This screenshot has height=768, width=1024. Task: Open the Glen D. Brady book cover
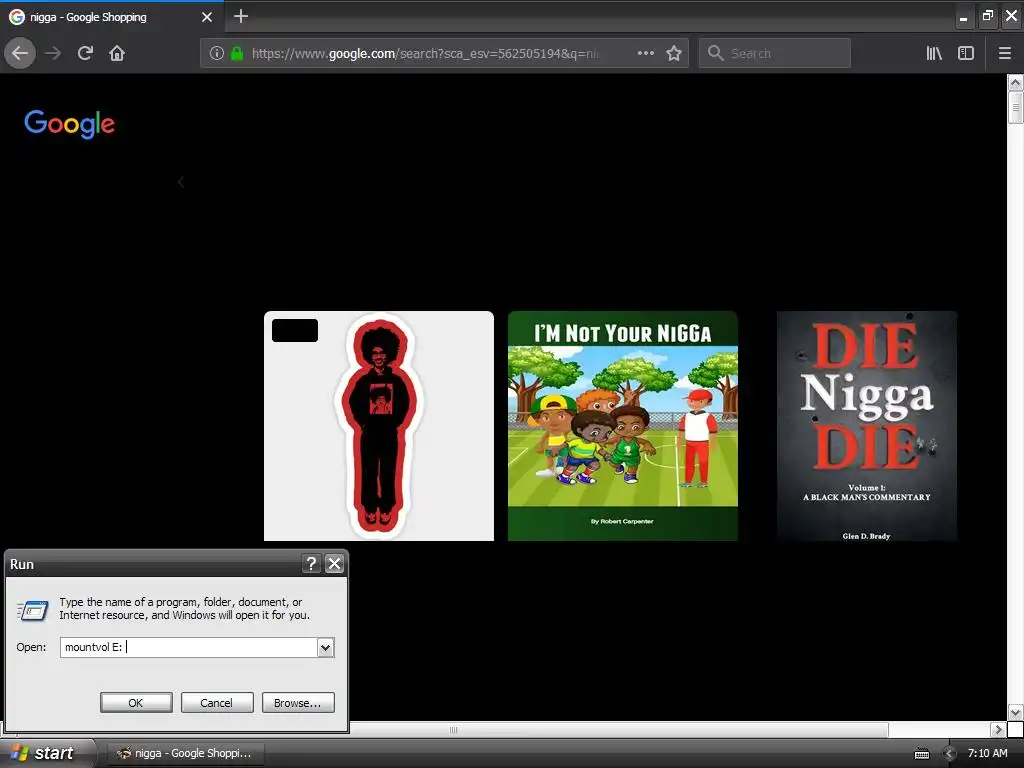(x=867, y=426)
